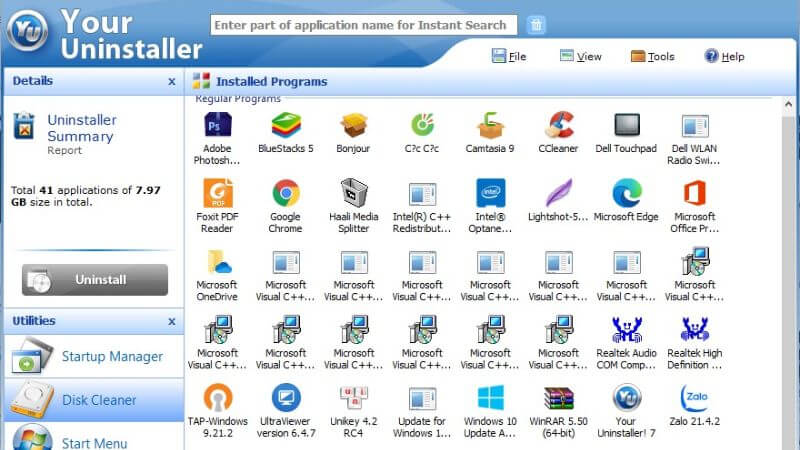The width and height of the screenshot is (800, 450).
Task: Open the Help menu
Action: (724, 56)
